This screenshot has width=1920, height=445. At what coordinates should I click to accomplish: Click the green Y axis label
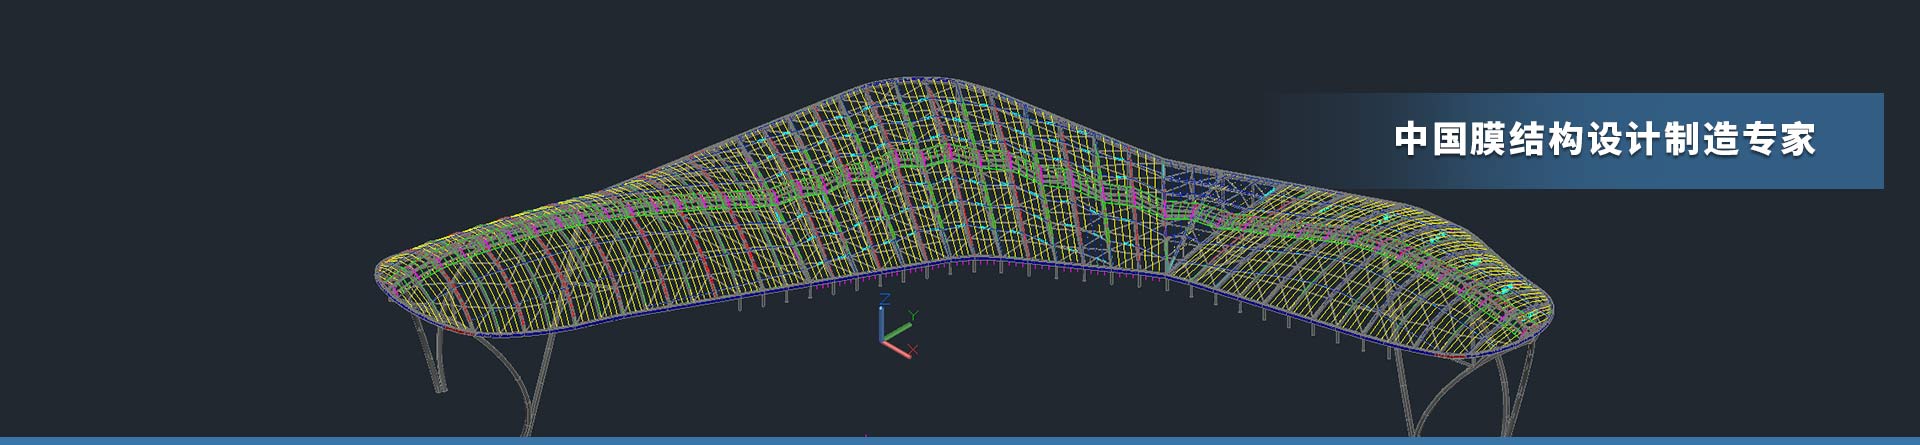(912, 316)
